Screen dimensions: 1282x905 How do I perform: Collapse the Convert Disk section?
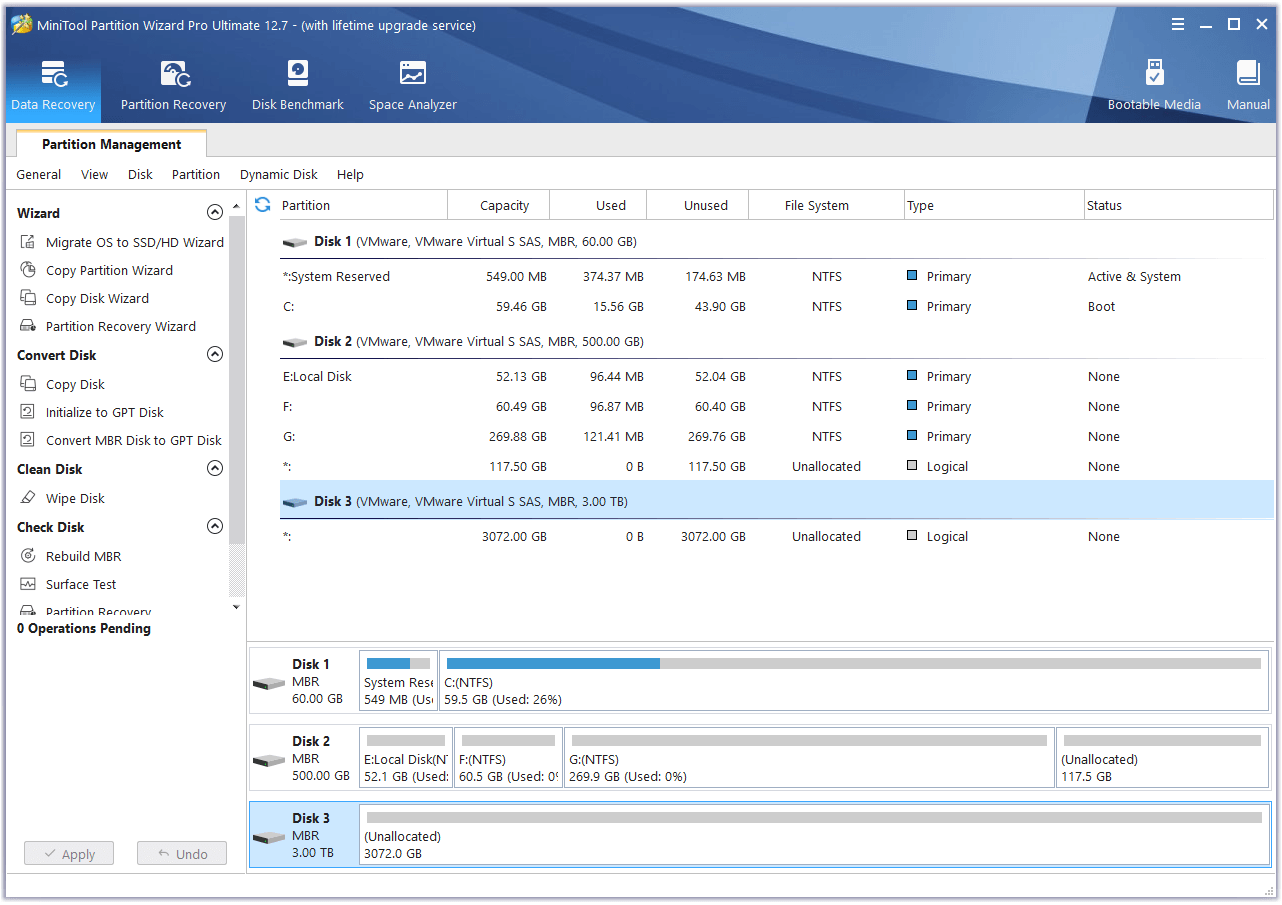click(x=214, y=354)
